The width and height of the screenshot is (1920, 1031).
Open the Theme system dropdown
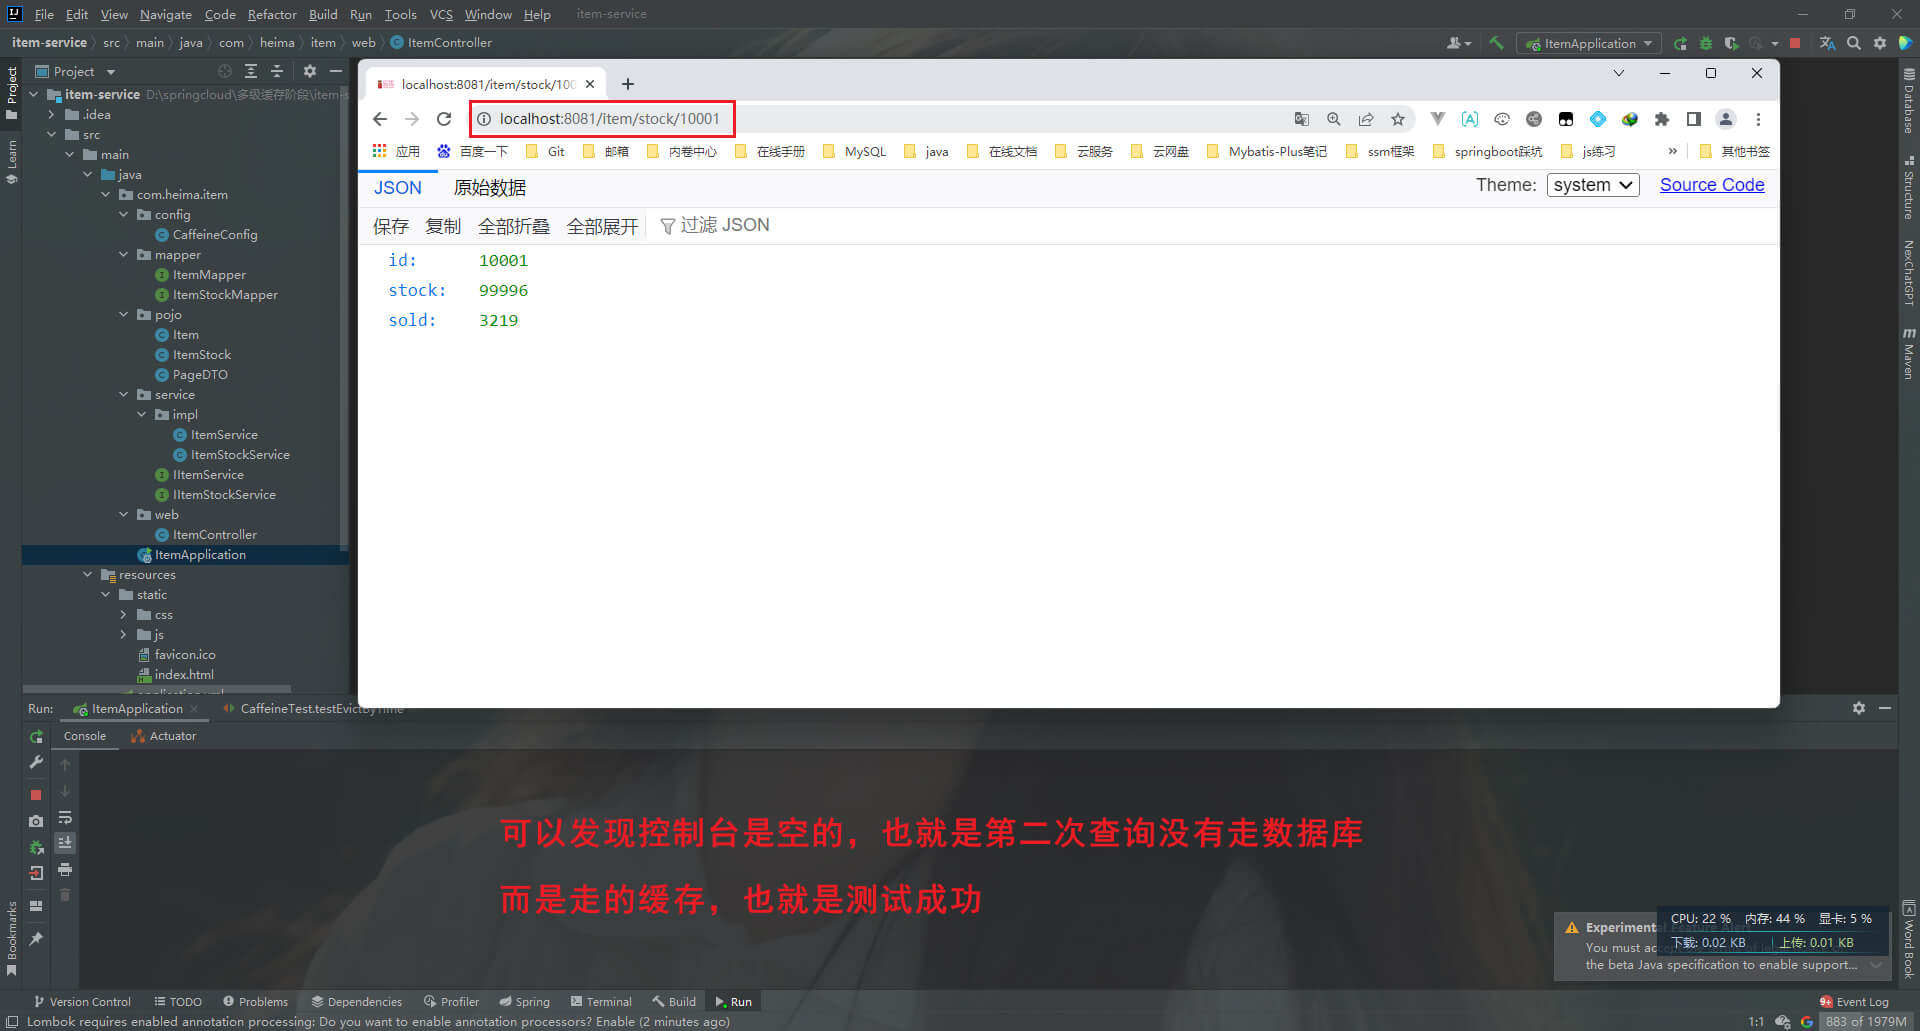[x=1593, y=185]
